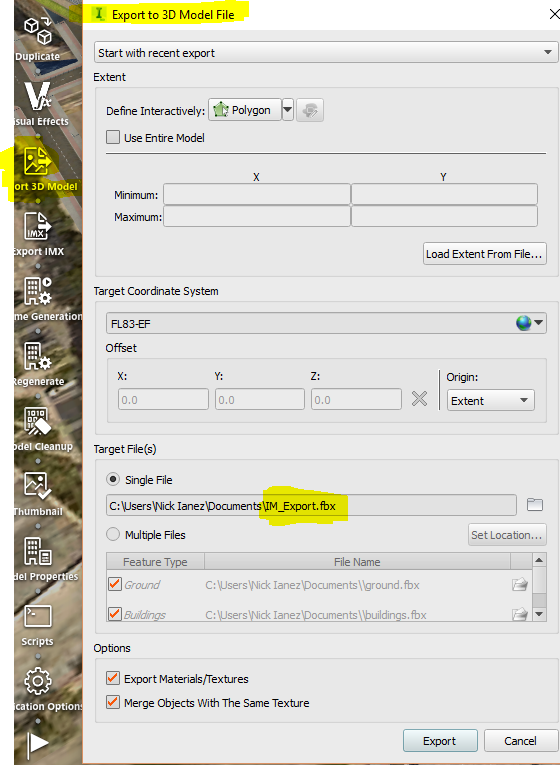This screenshot has width=560, height=765.
Task: Toggle Export Materials/Textures checkbox
Action: (x=113, y=678)
